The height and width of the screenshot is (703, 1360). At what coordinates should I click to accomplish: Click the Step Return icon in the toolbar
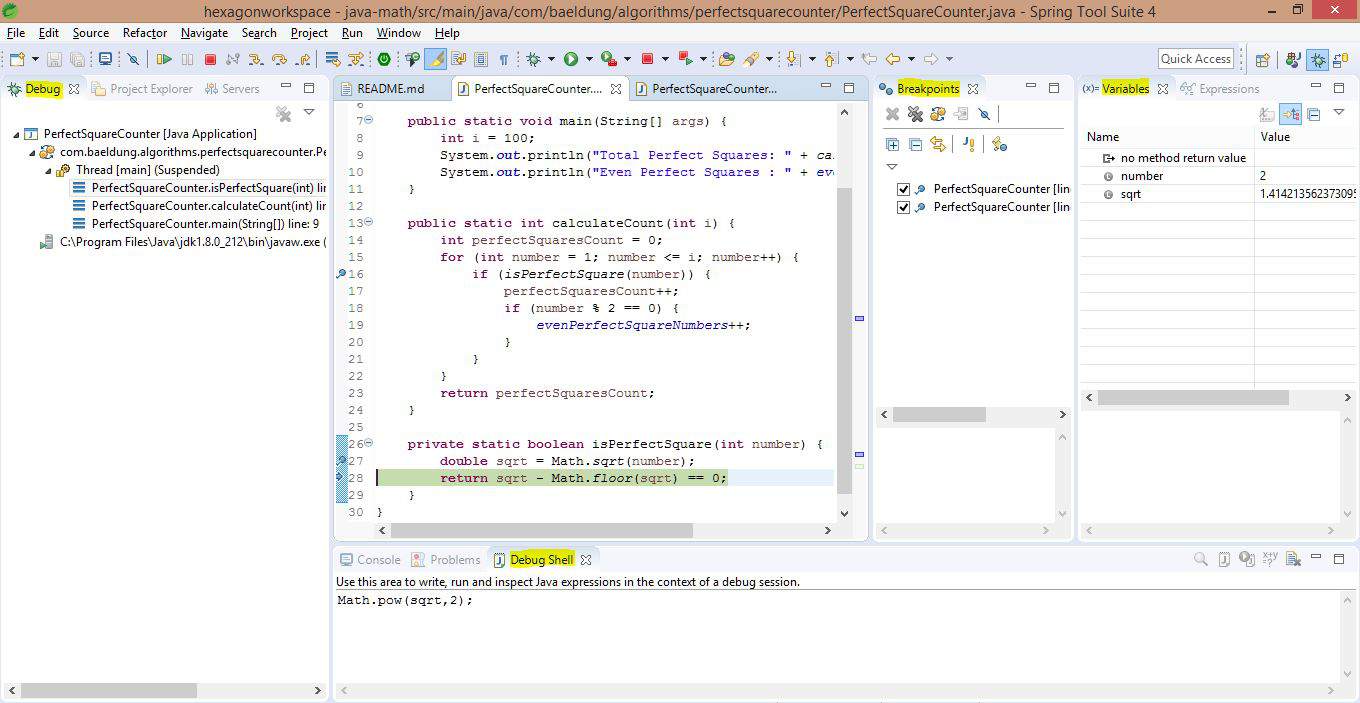tap(305, 58)
